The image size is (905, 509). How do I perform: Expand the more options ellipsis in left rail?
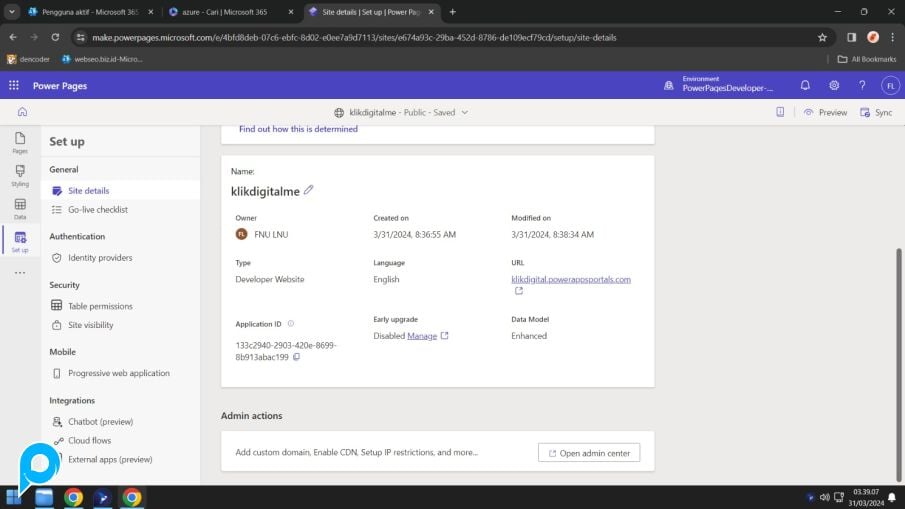coord(20,273)
